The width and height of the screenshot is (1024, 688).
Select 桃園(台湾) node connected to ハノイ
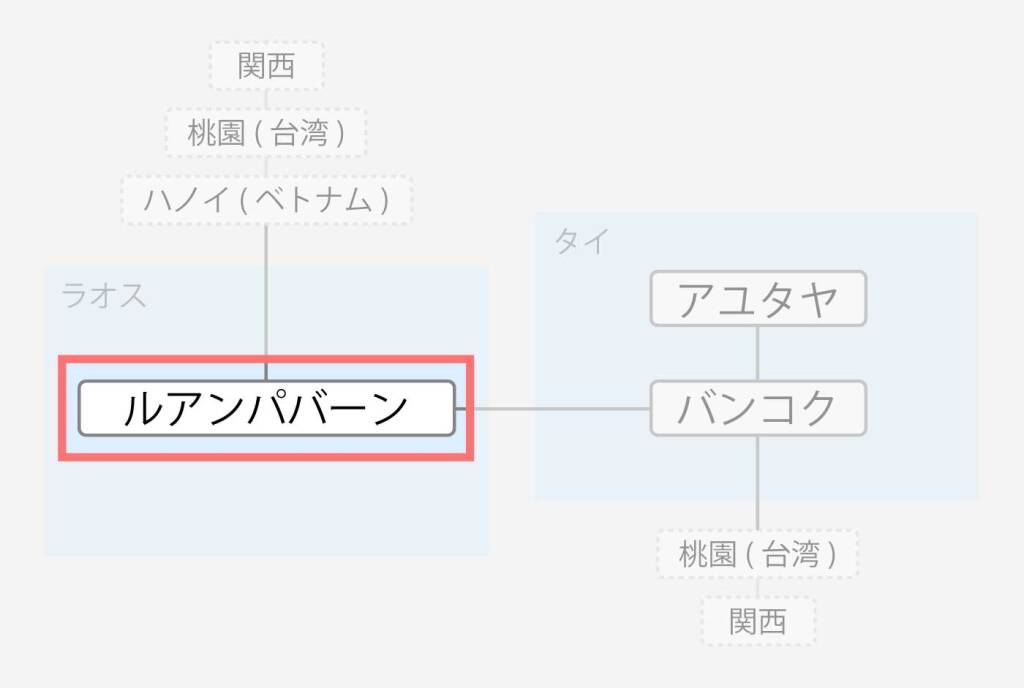[266, 133]
